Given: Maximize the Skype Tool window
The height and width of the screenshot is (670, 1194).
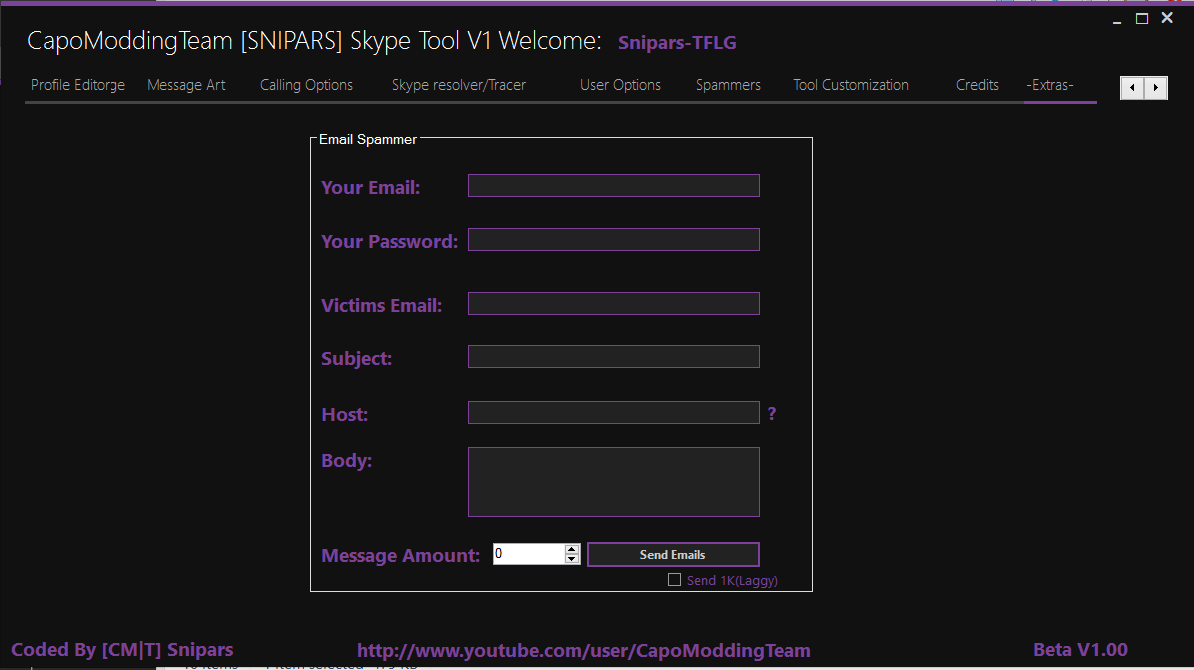Looking at the screenshot, I should pyautogui.click(x=1142, y=18).
